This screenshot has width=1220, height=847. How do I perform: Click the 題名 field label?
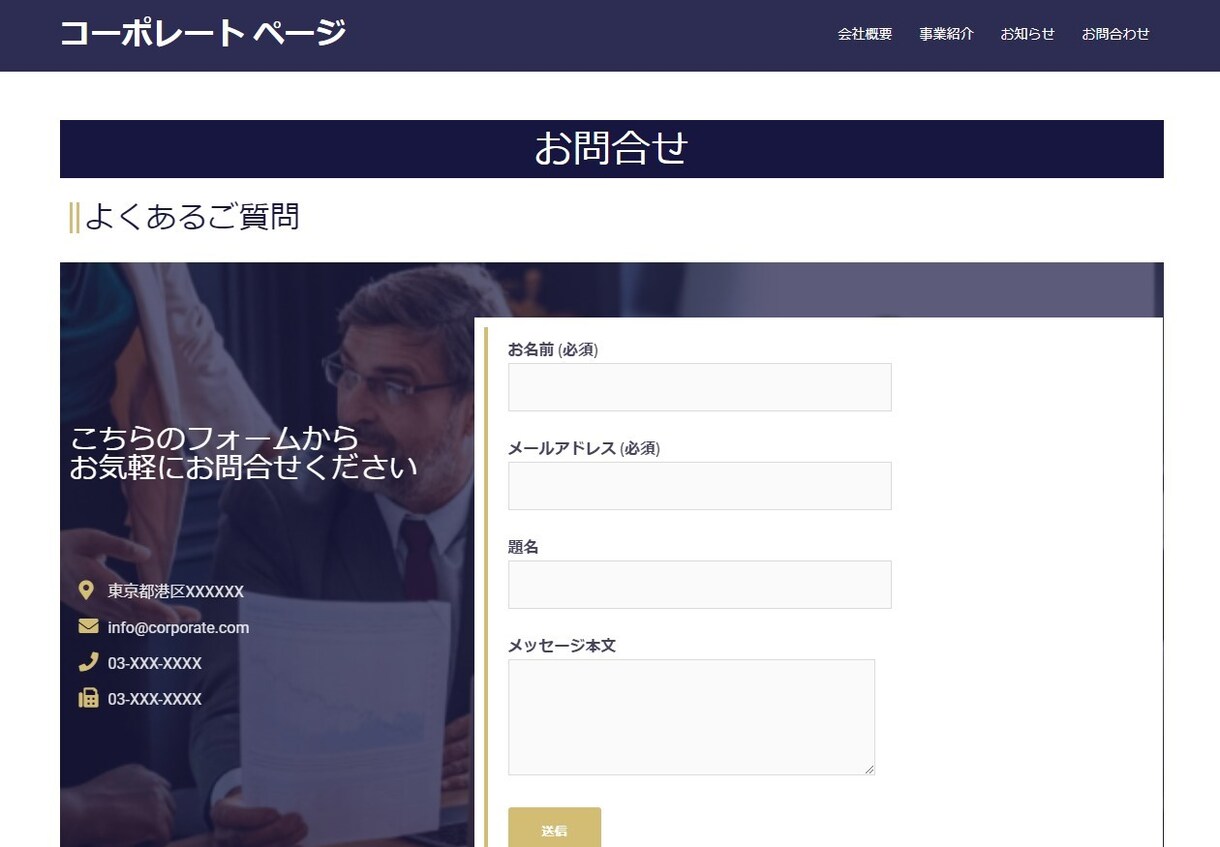tap(523, 547)
